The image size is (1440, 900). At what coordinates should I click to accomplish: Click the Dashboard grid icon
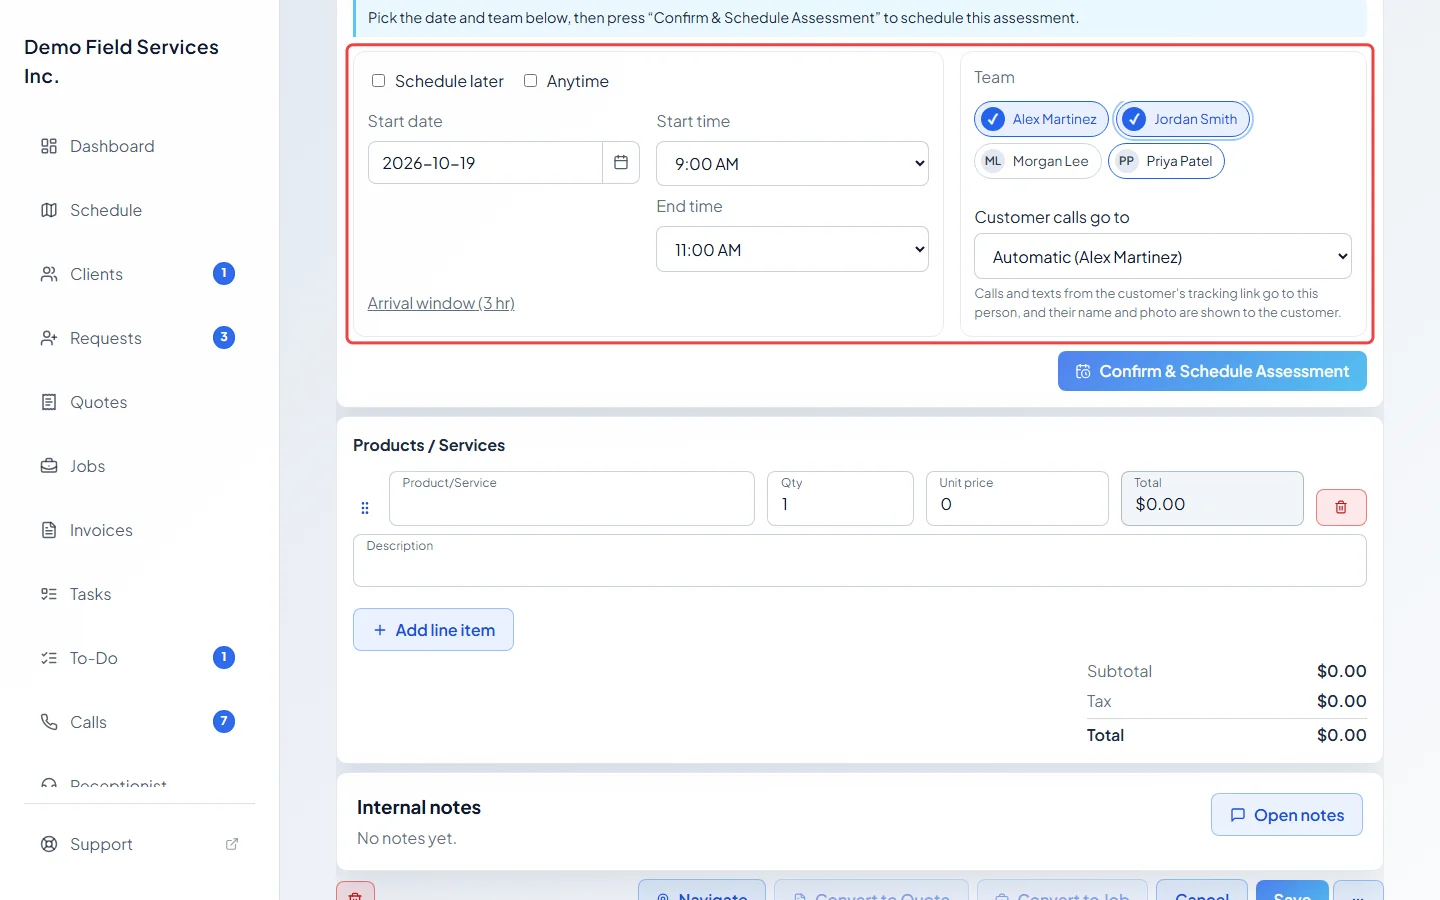tap(49, 146)
